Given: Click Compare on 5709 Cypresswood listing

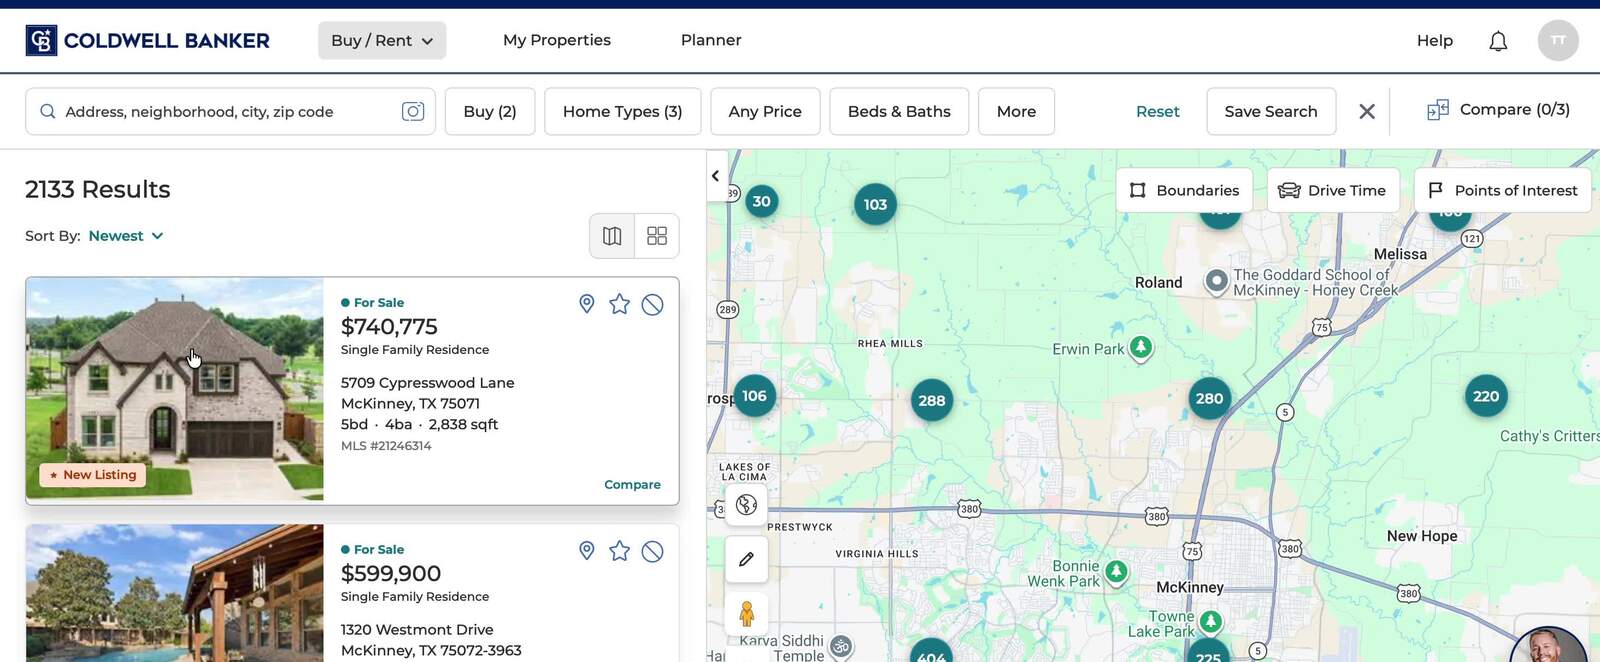Looking at the screenshot, I should [632, 484].
